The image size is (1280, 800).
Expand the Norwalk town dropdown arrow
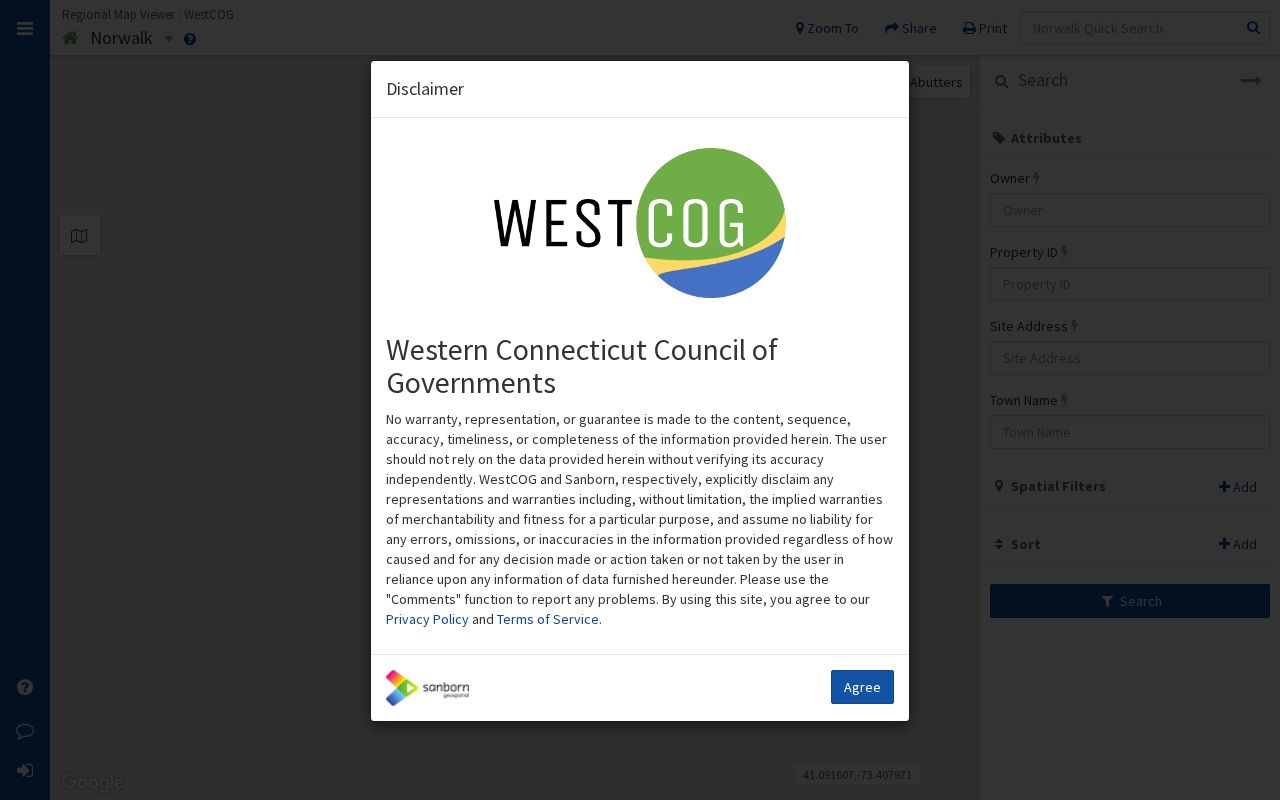pos(169,39)
